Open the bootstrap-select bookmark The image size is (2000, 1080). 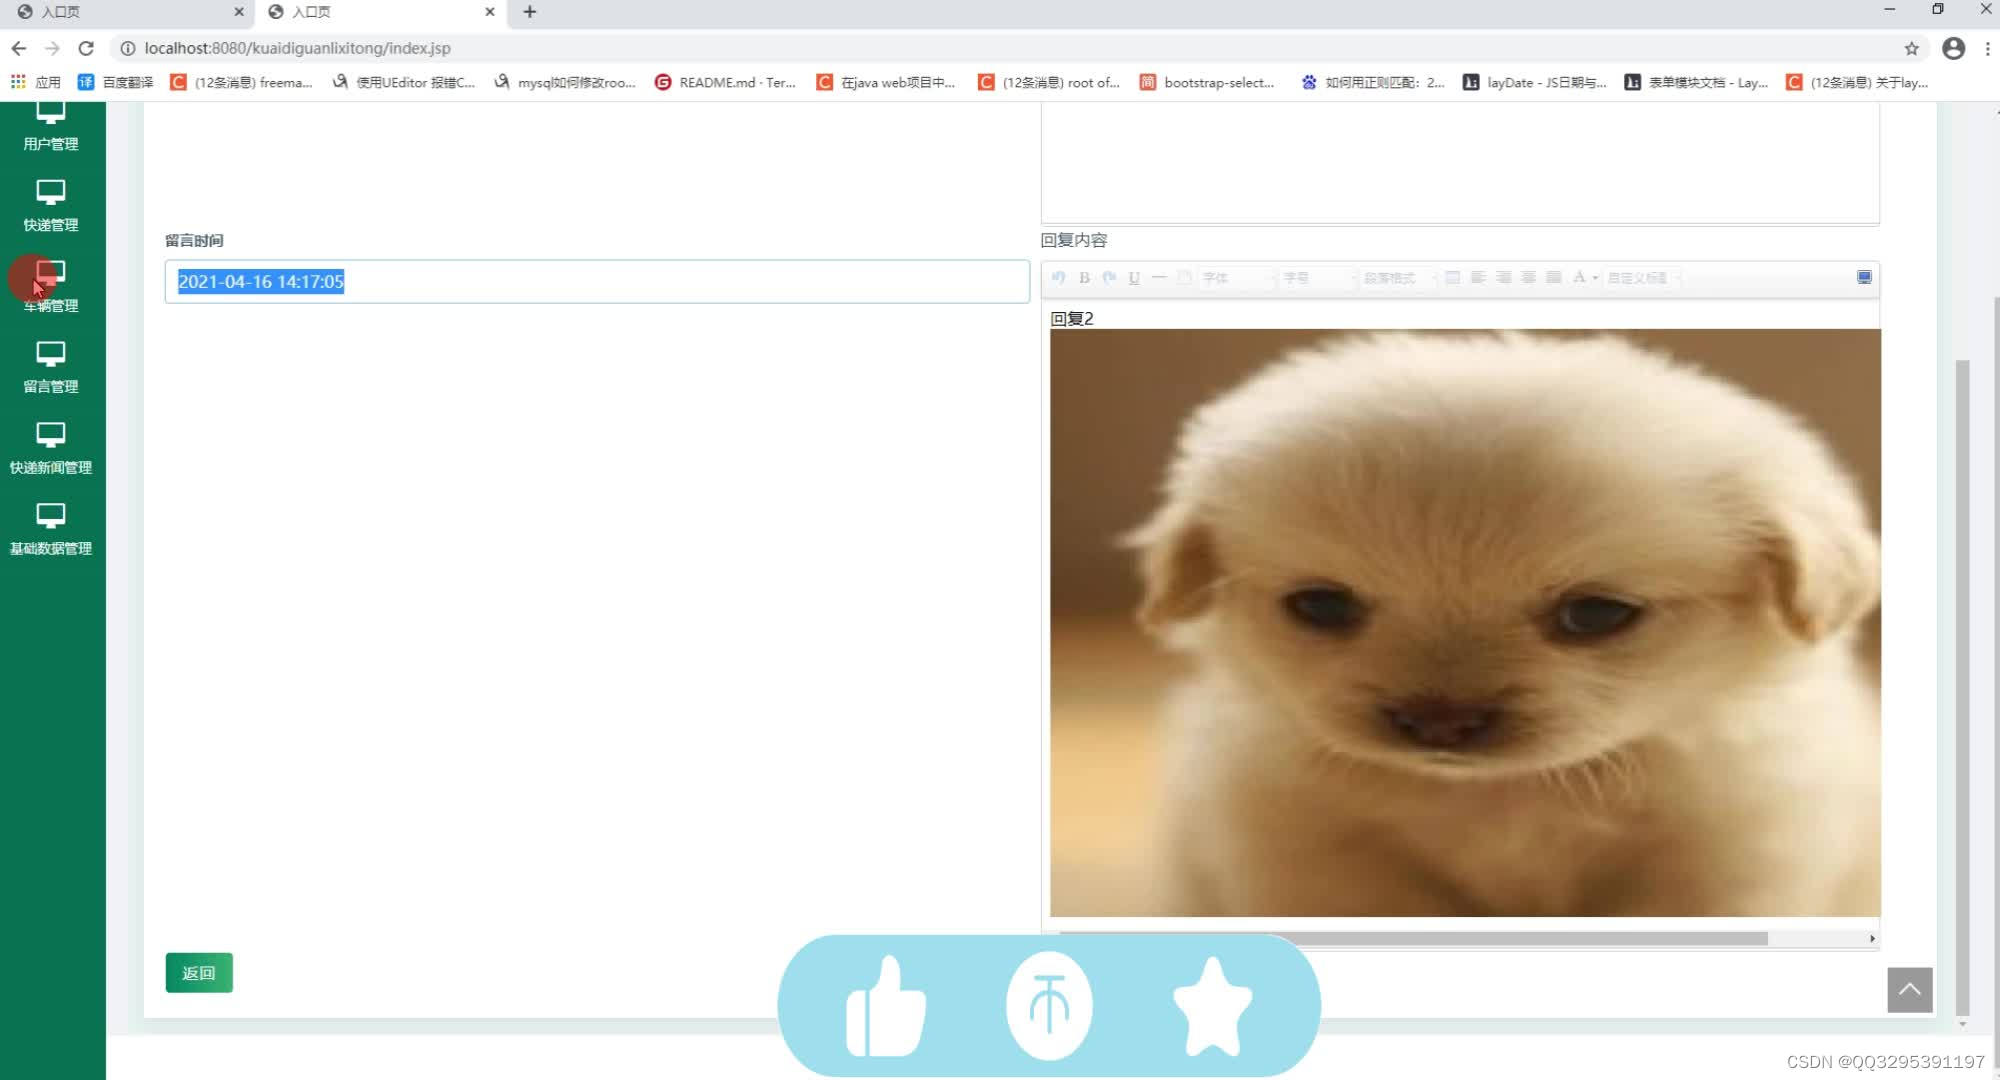(x=1208, y=82)
